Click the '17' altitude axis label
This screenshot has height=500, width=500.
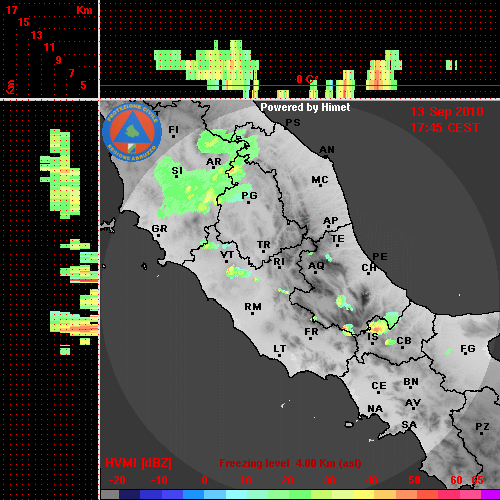(x=11, y=10)
